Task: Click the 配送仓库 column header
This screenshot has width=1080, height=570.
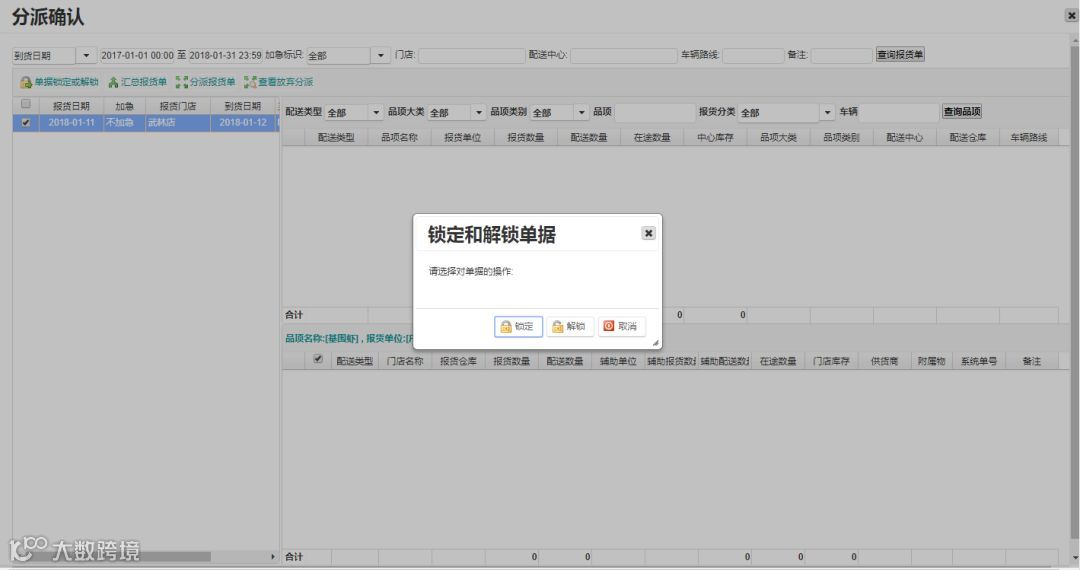Action: click(968, 138)
